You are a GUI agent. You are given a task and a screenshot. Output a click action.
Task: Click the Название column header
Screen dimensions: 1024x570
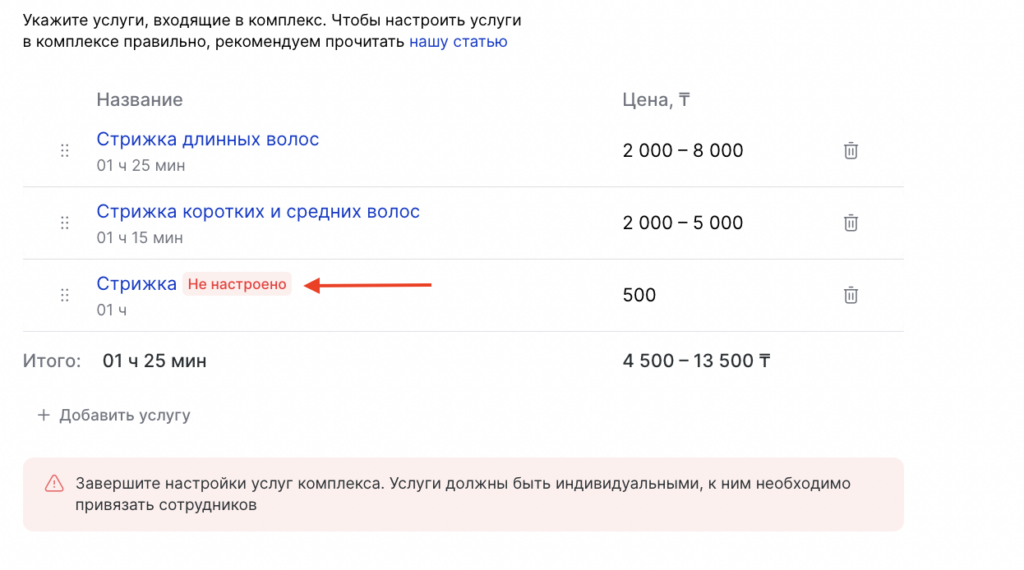(x=140, y=100)
